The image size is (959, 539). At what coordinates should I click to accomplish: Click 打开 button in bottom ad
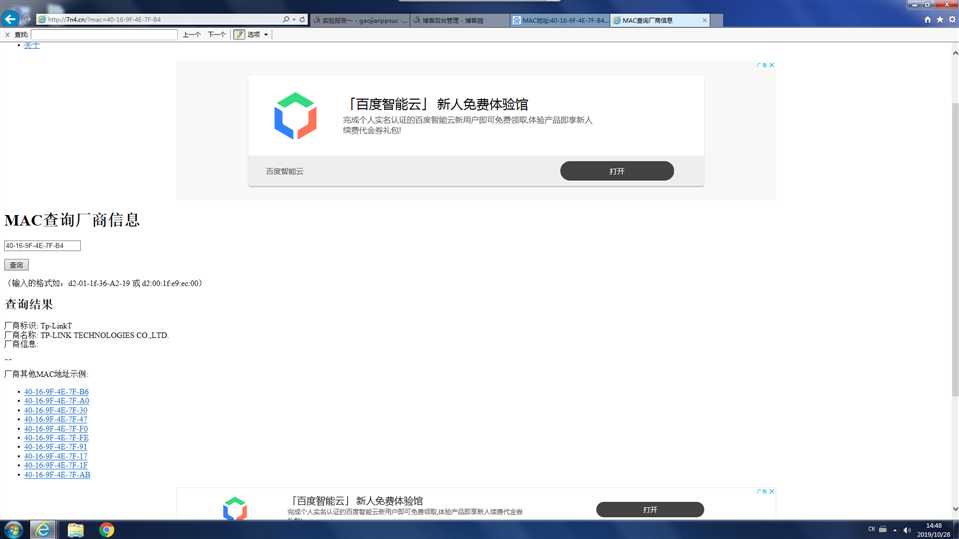click(650, 510)
